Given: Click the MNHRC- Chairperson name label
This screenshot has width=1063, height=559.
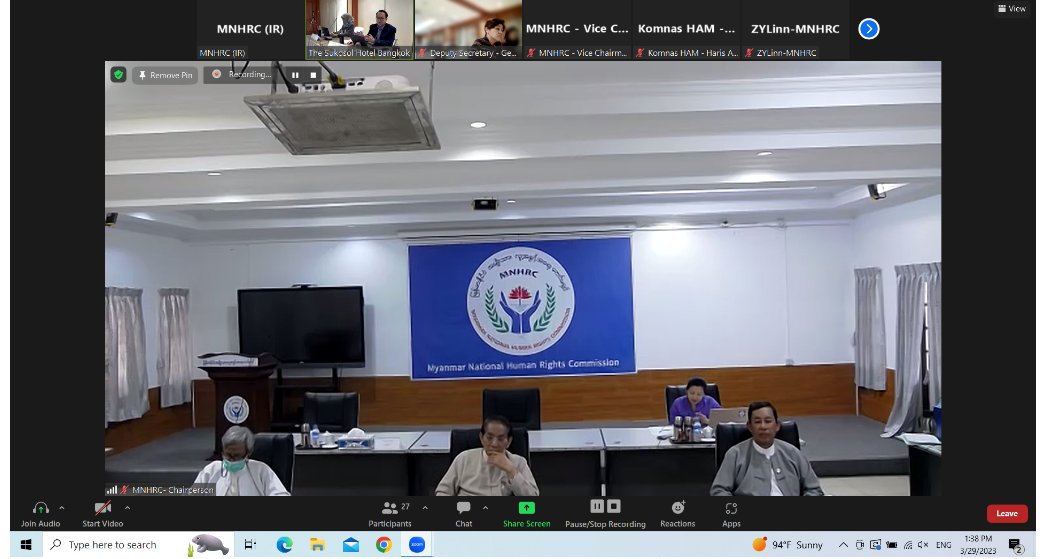Looking at the screenshot, I should point(172,489).
